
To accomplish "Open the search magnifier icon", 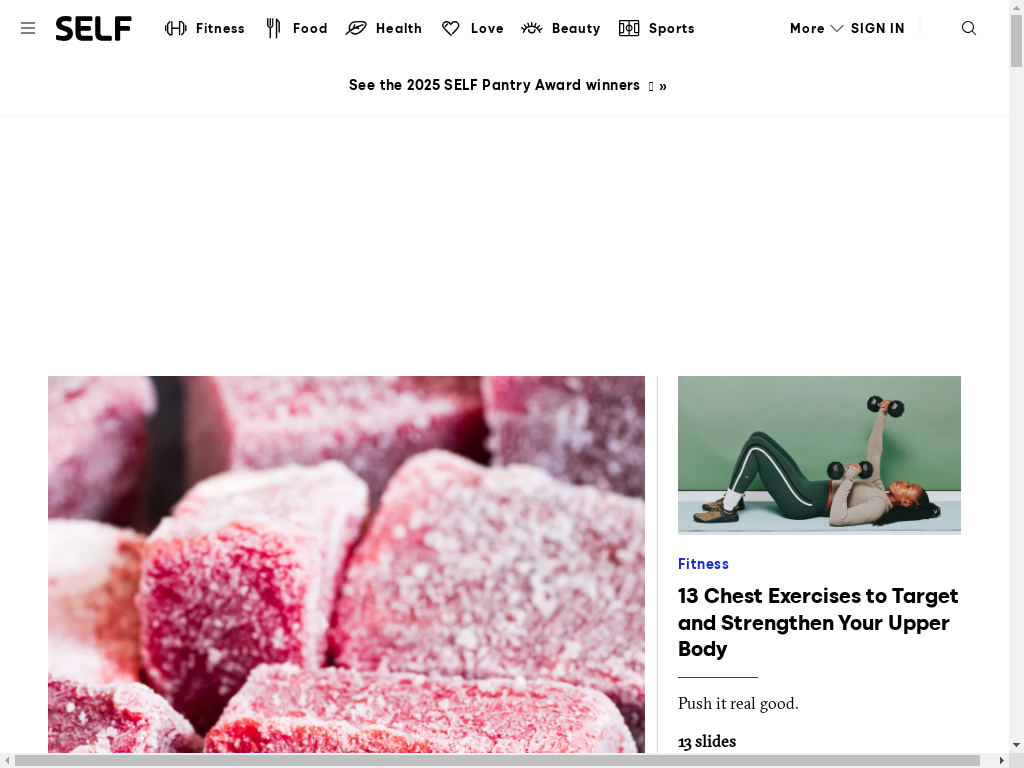I will (969, 28).
